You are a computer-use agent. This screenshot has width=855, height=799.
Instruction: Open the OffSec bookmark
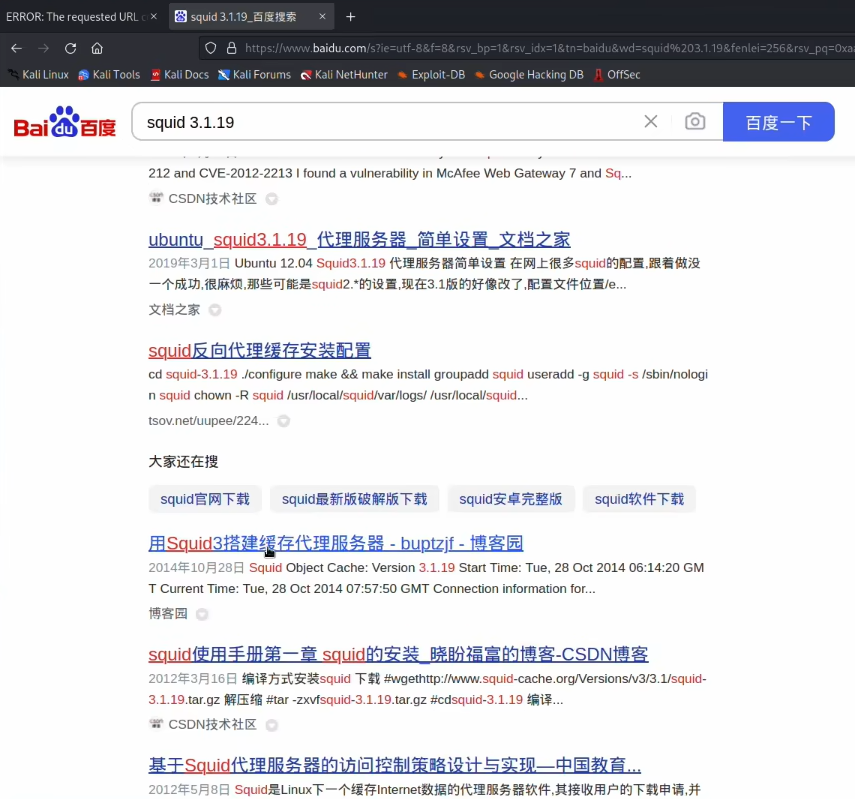[x=617, y=75]
